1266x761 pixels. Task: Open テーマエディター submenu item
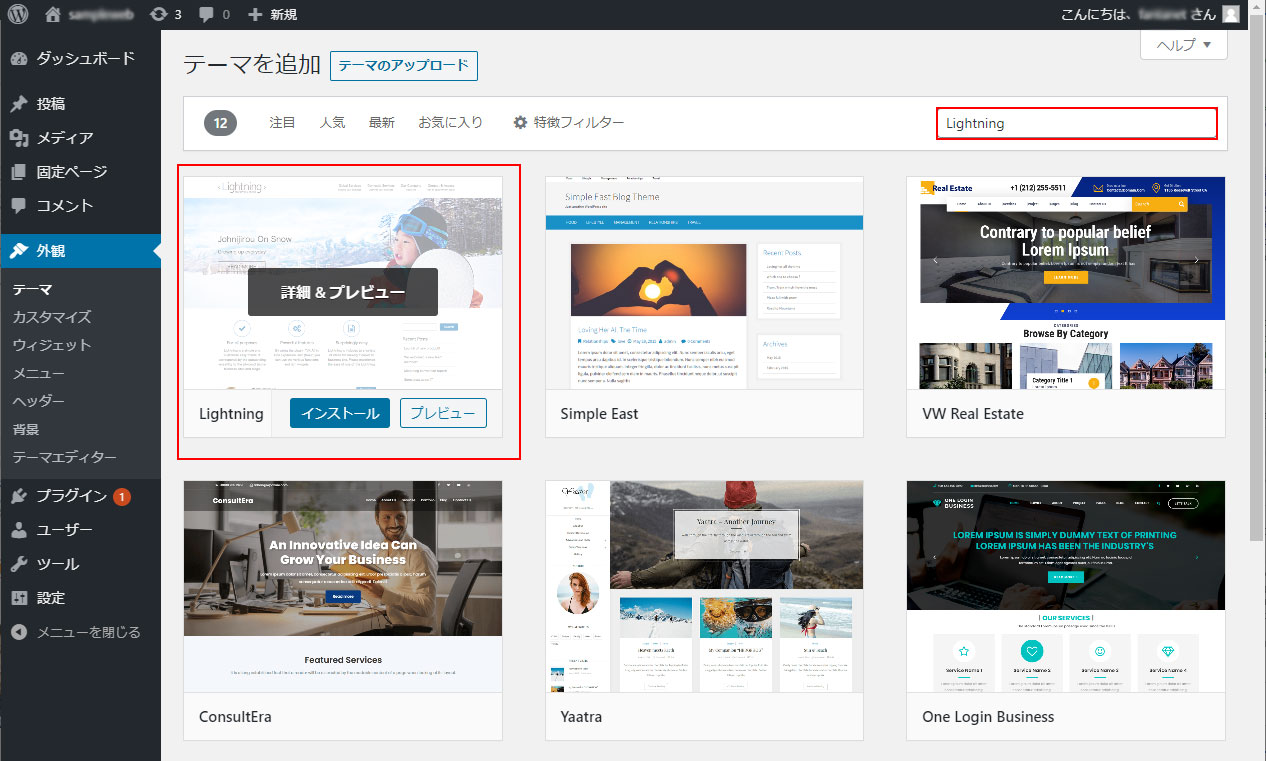(64, 457)
